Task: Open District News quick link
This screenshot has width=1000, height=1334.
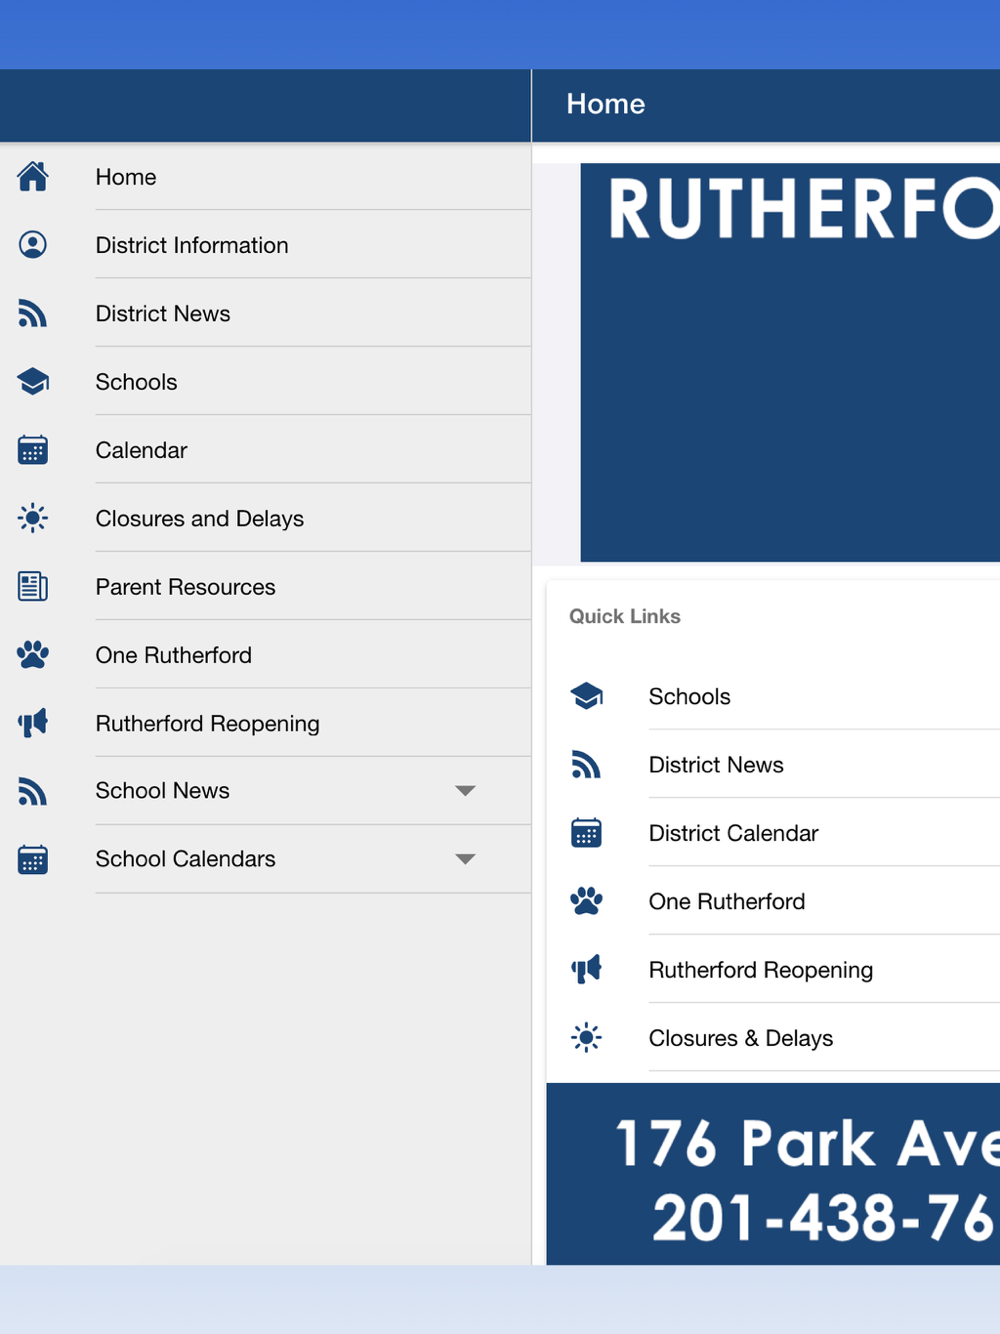Action: [x=773, y=765]
